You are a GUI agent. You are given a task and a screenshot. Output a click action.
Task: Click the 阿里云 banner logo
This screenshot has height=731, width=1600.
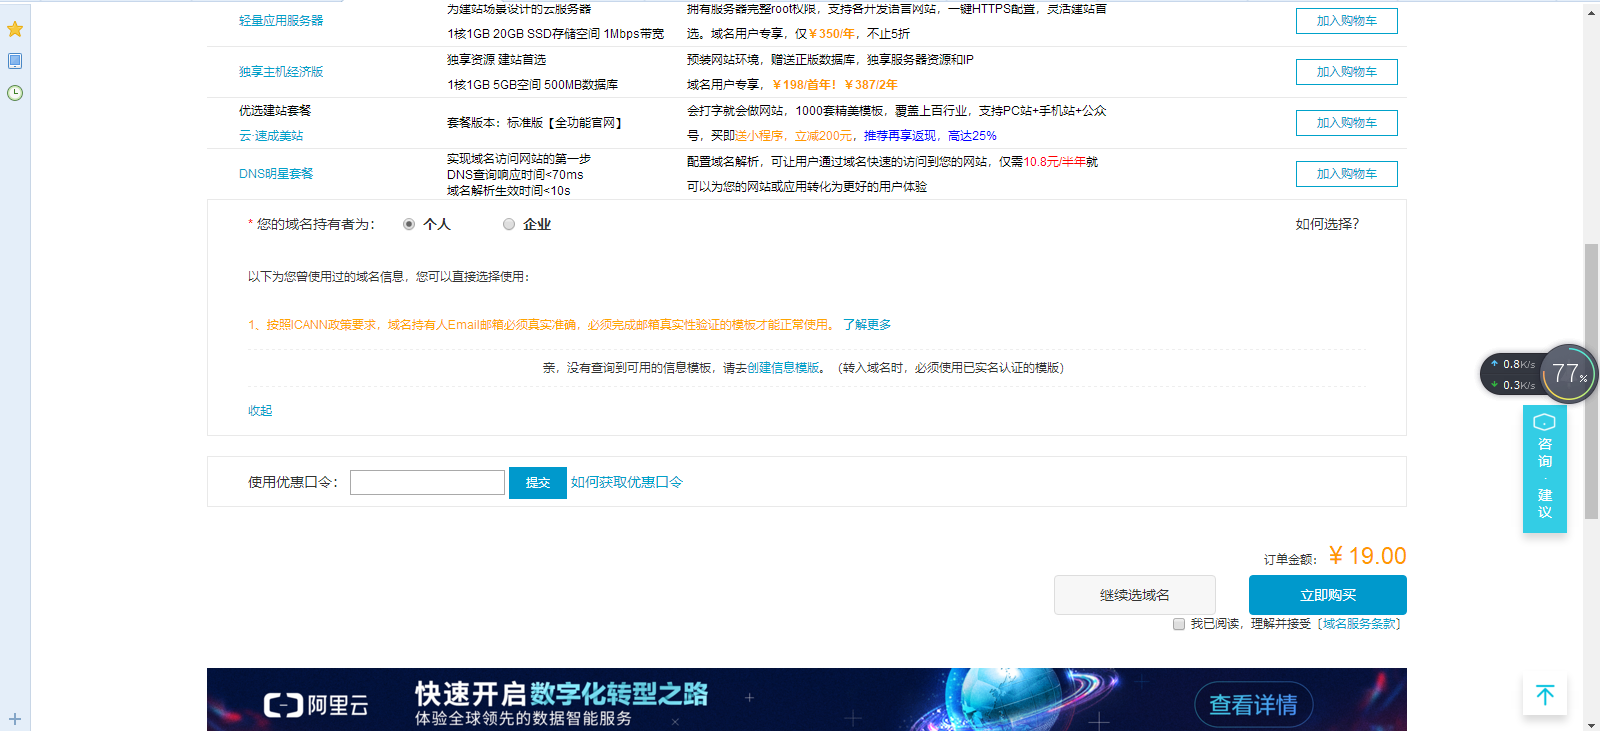click(316, 705)
